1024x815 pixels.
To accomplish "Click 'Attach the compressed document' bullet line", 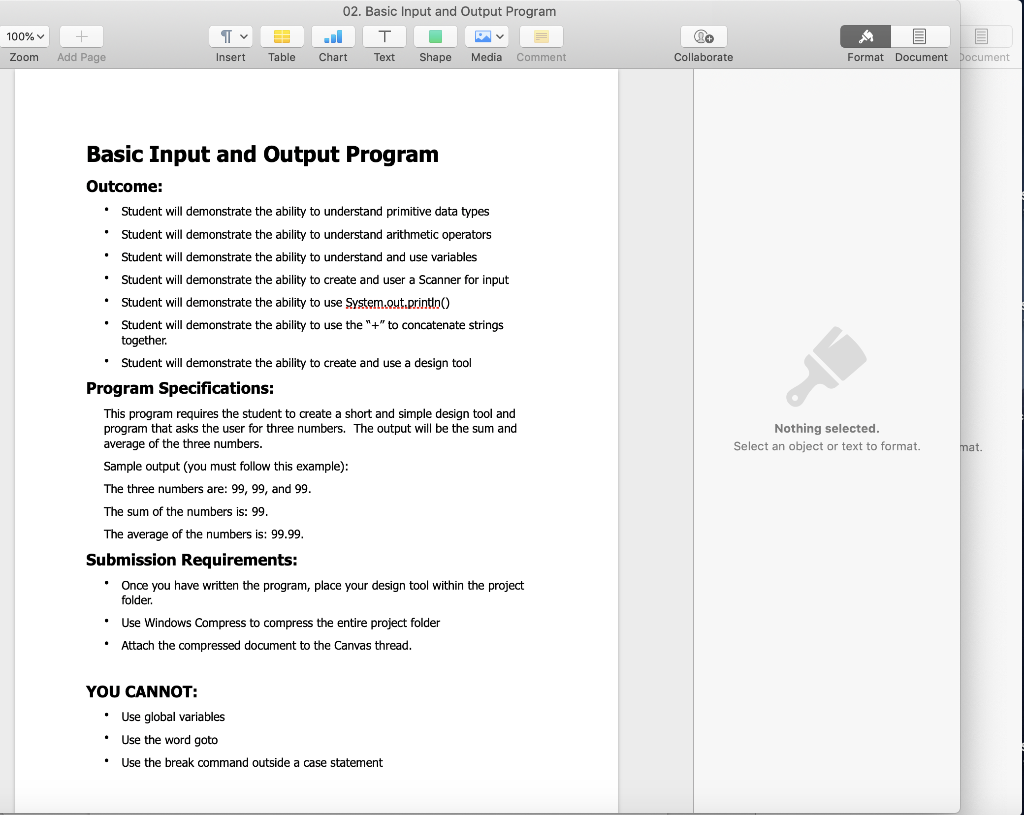I will 266,646.
